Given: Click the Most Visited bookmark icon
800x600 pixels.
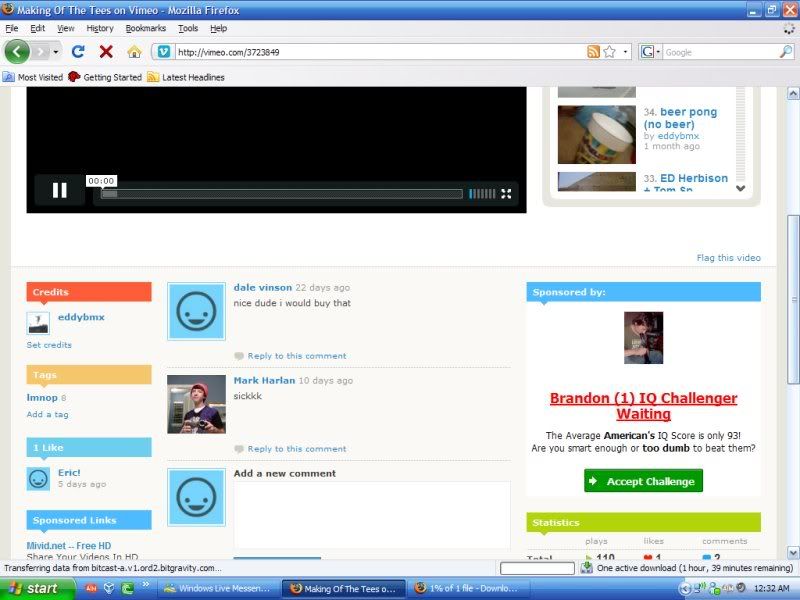Looking at the screenshot, I should click(9, 77).
